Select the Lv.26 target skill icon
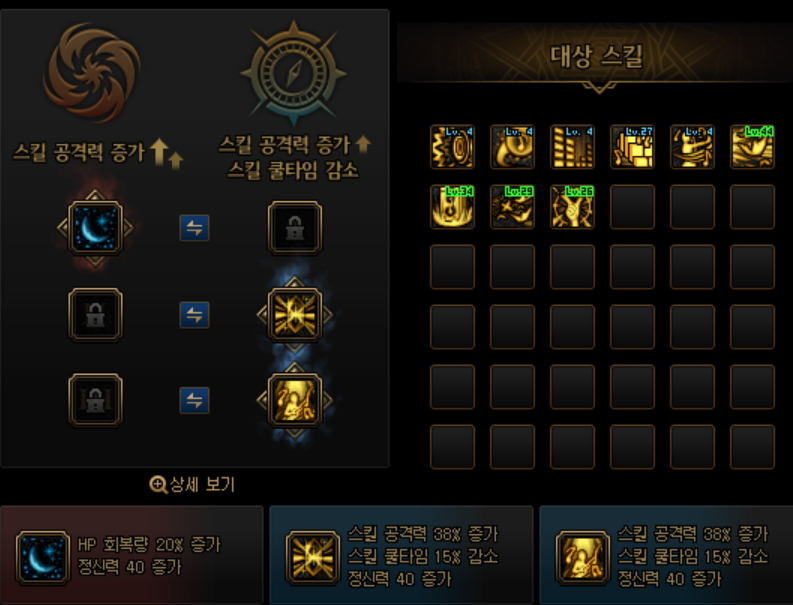The width and height of the screenshot is (793, 605). click(572, 207)
